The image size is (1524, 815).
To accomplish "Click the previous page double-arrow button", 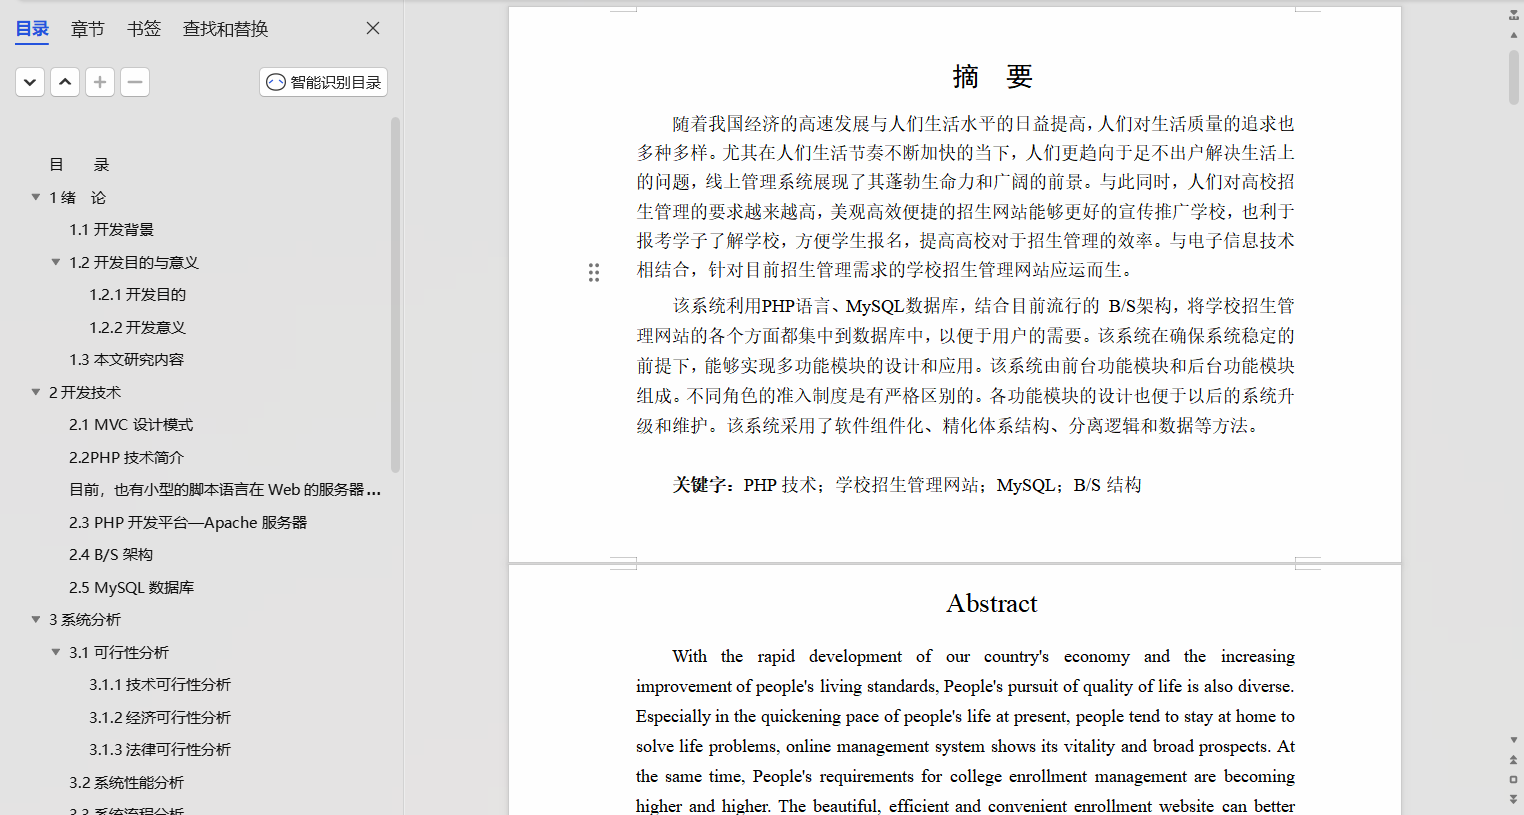I will point(1514,760).
